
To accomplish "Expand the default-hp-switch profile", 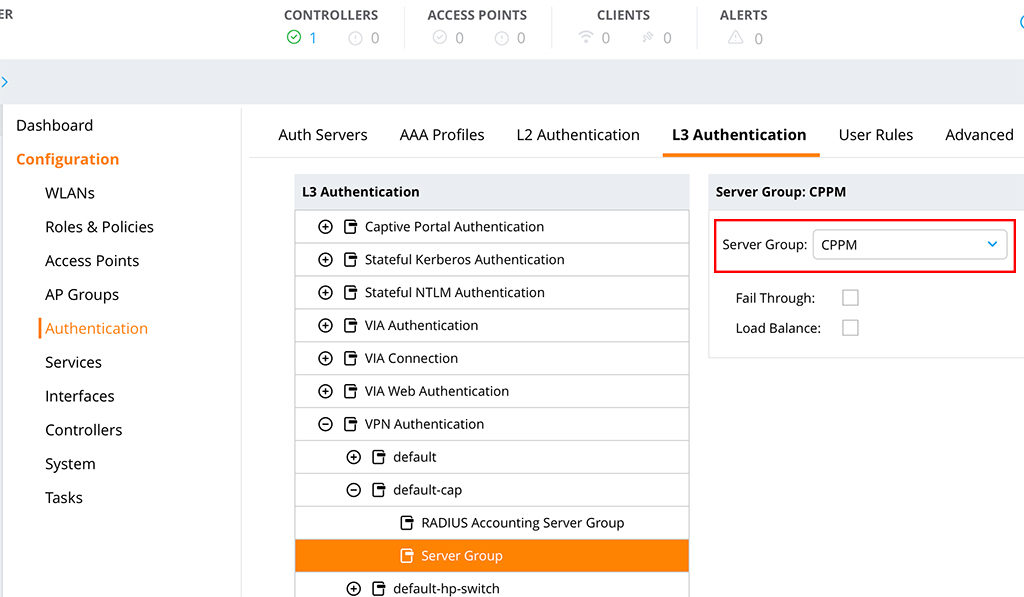I will [x=353, y=588].
